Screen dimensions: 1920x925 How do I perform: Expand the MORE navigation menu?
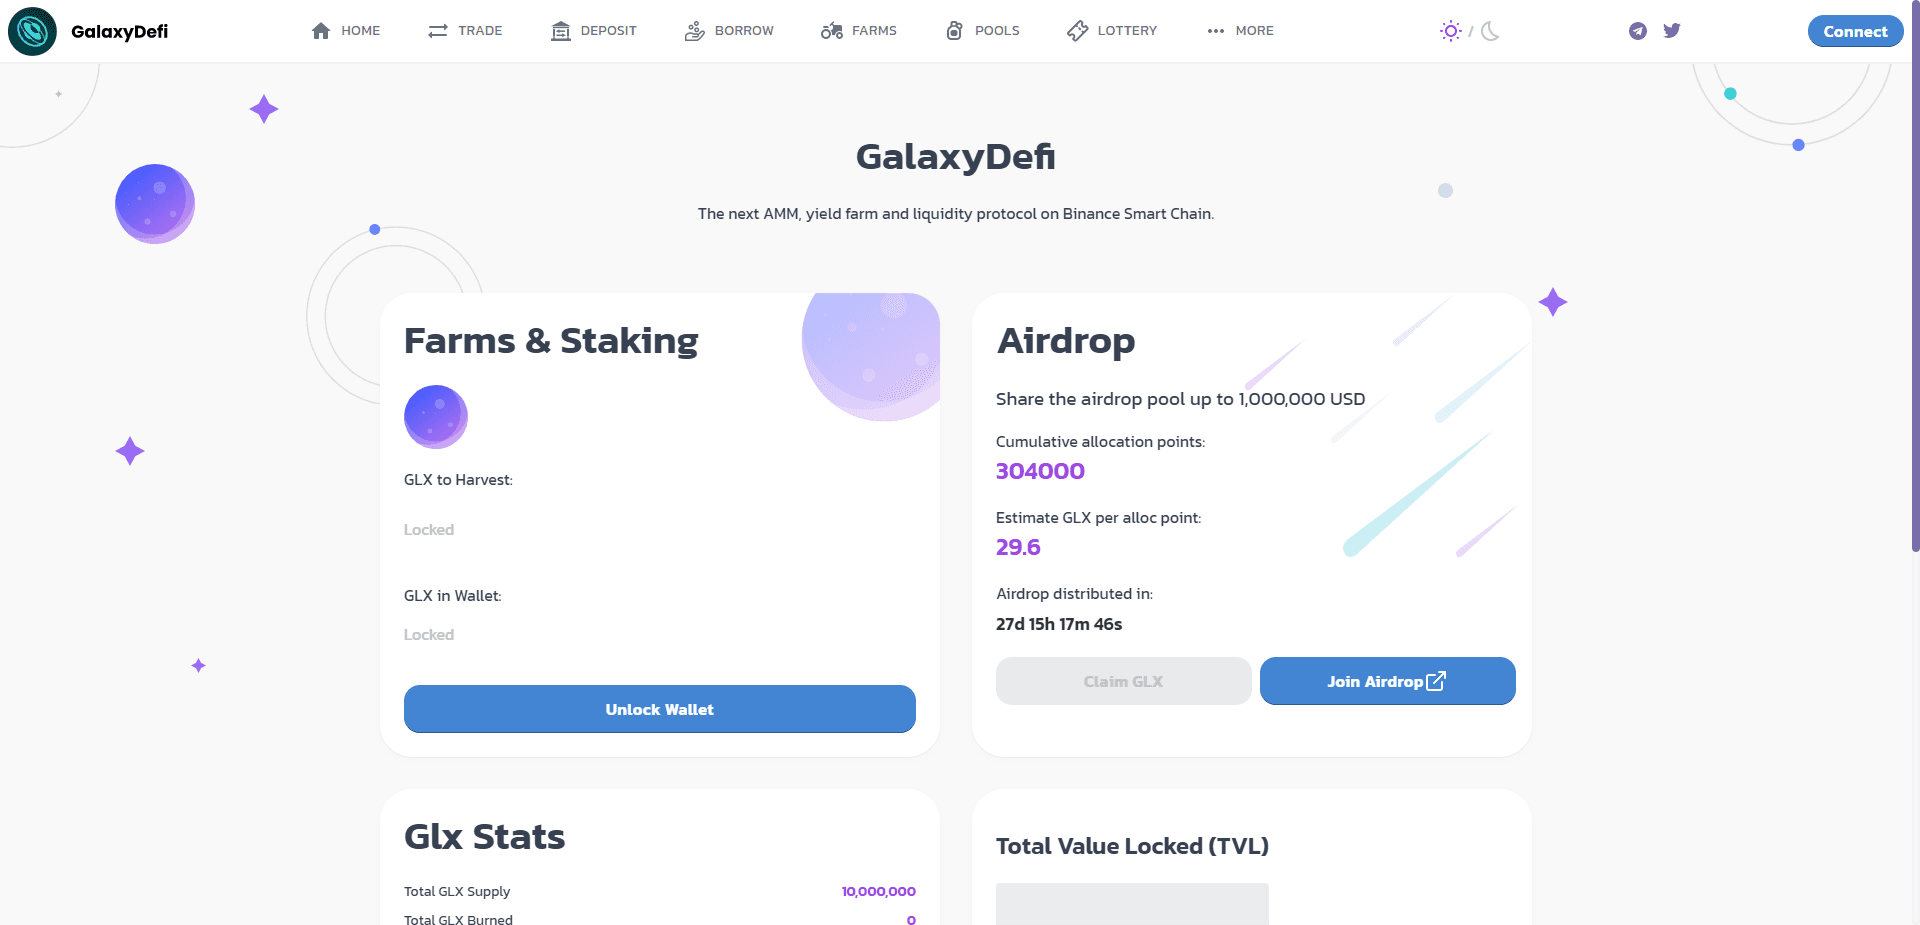[x=1240, y=31]
